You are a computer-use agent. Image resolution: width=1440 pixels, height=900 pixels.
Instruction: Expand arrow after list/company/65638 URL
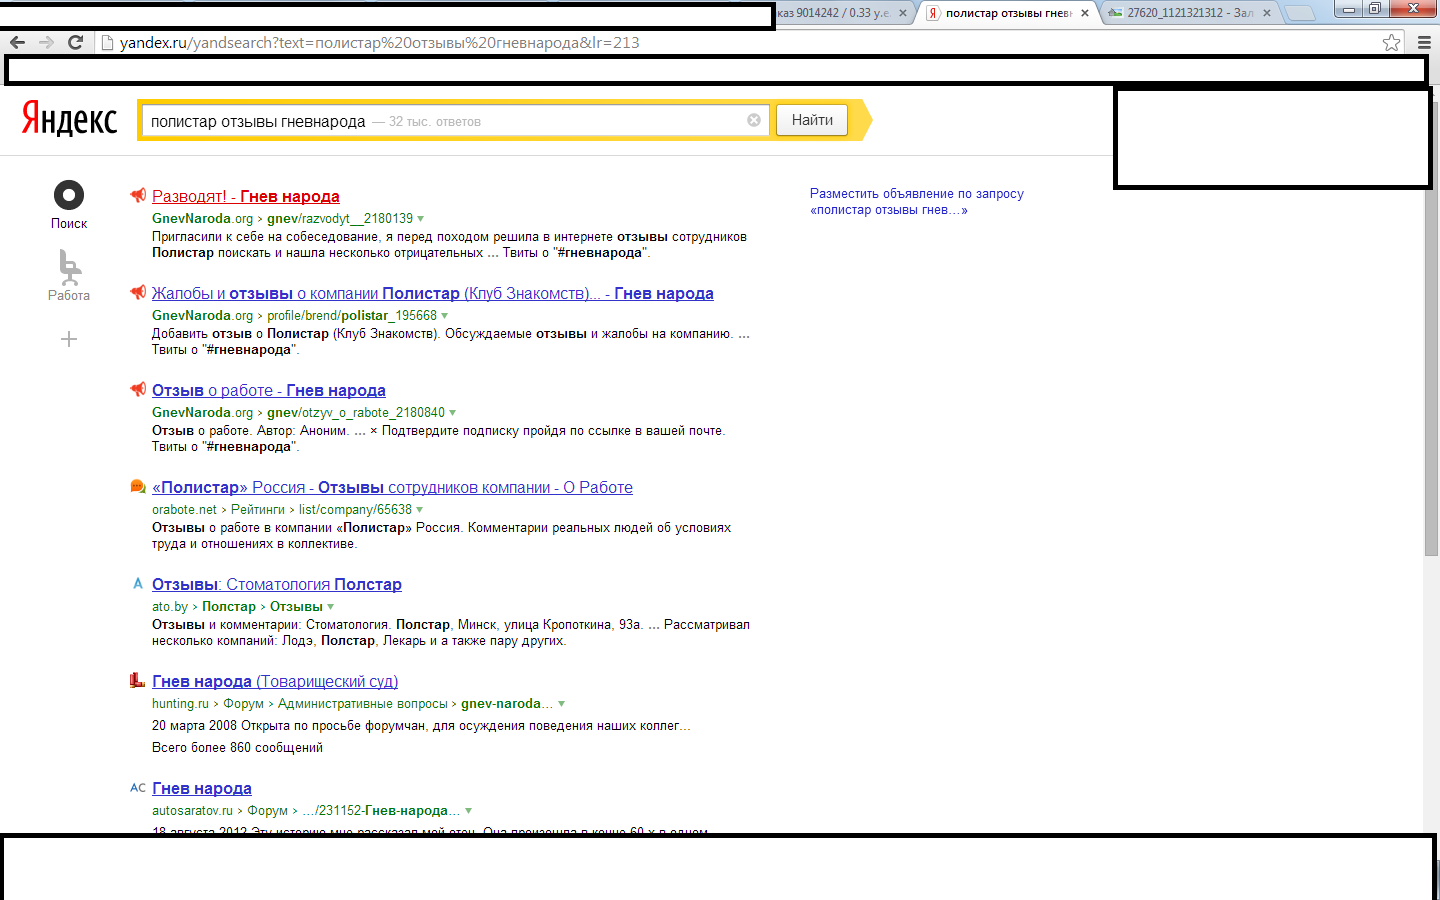pyautogui.click(x=420, y=510)
